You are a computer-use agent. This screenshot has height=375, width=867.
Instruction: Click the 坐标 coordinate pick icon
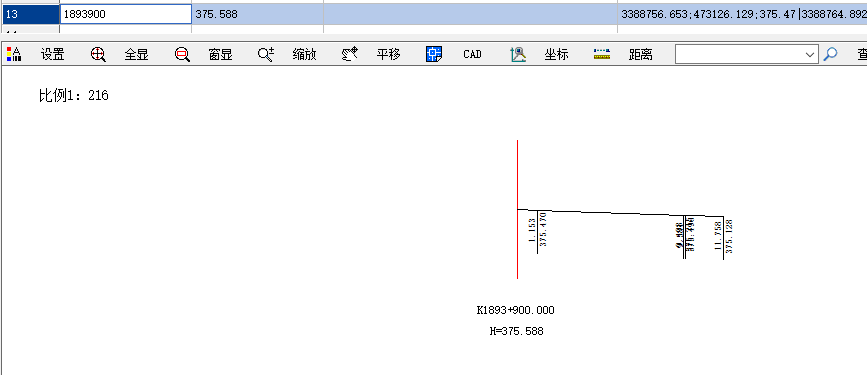tap(518, 54)
